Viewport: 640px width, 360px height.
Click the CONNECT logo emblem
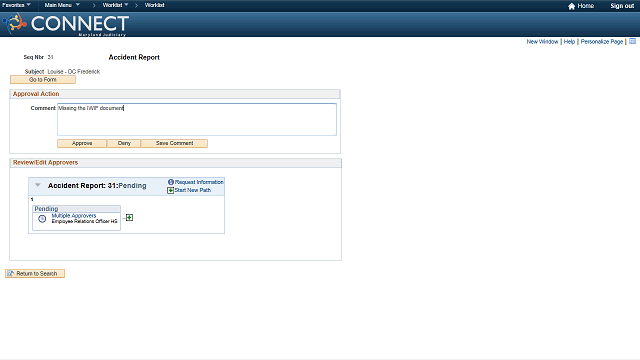(15, 23)
